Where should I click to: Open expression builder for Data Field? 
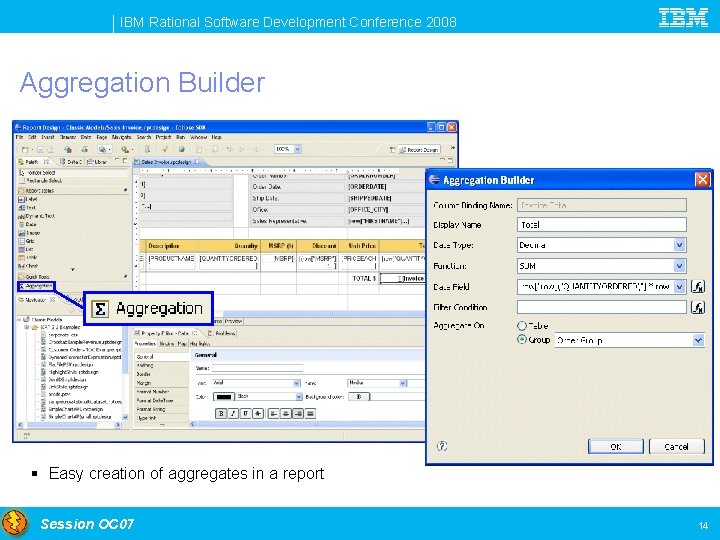pyautogui.click(x=698, y=287)
